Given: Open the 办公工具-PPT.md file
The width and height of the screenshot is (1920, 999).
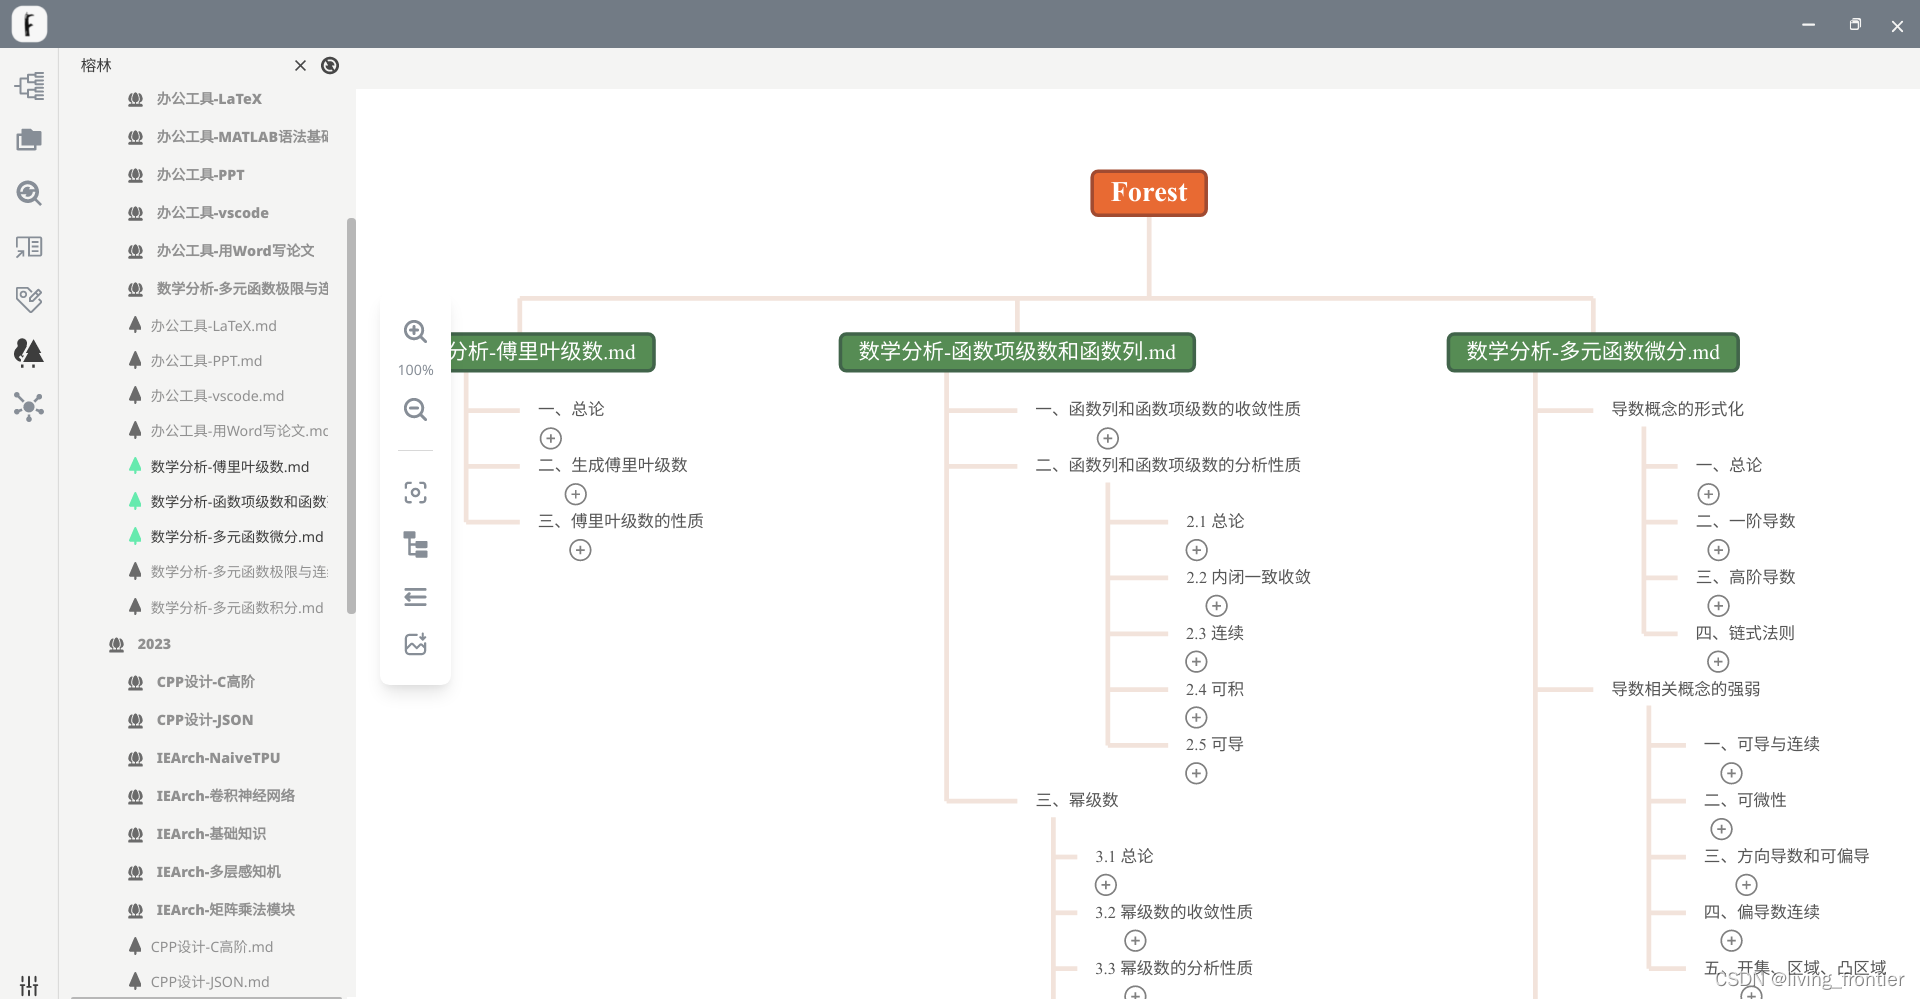Looking at the screenshot, I should click(206, 361).
